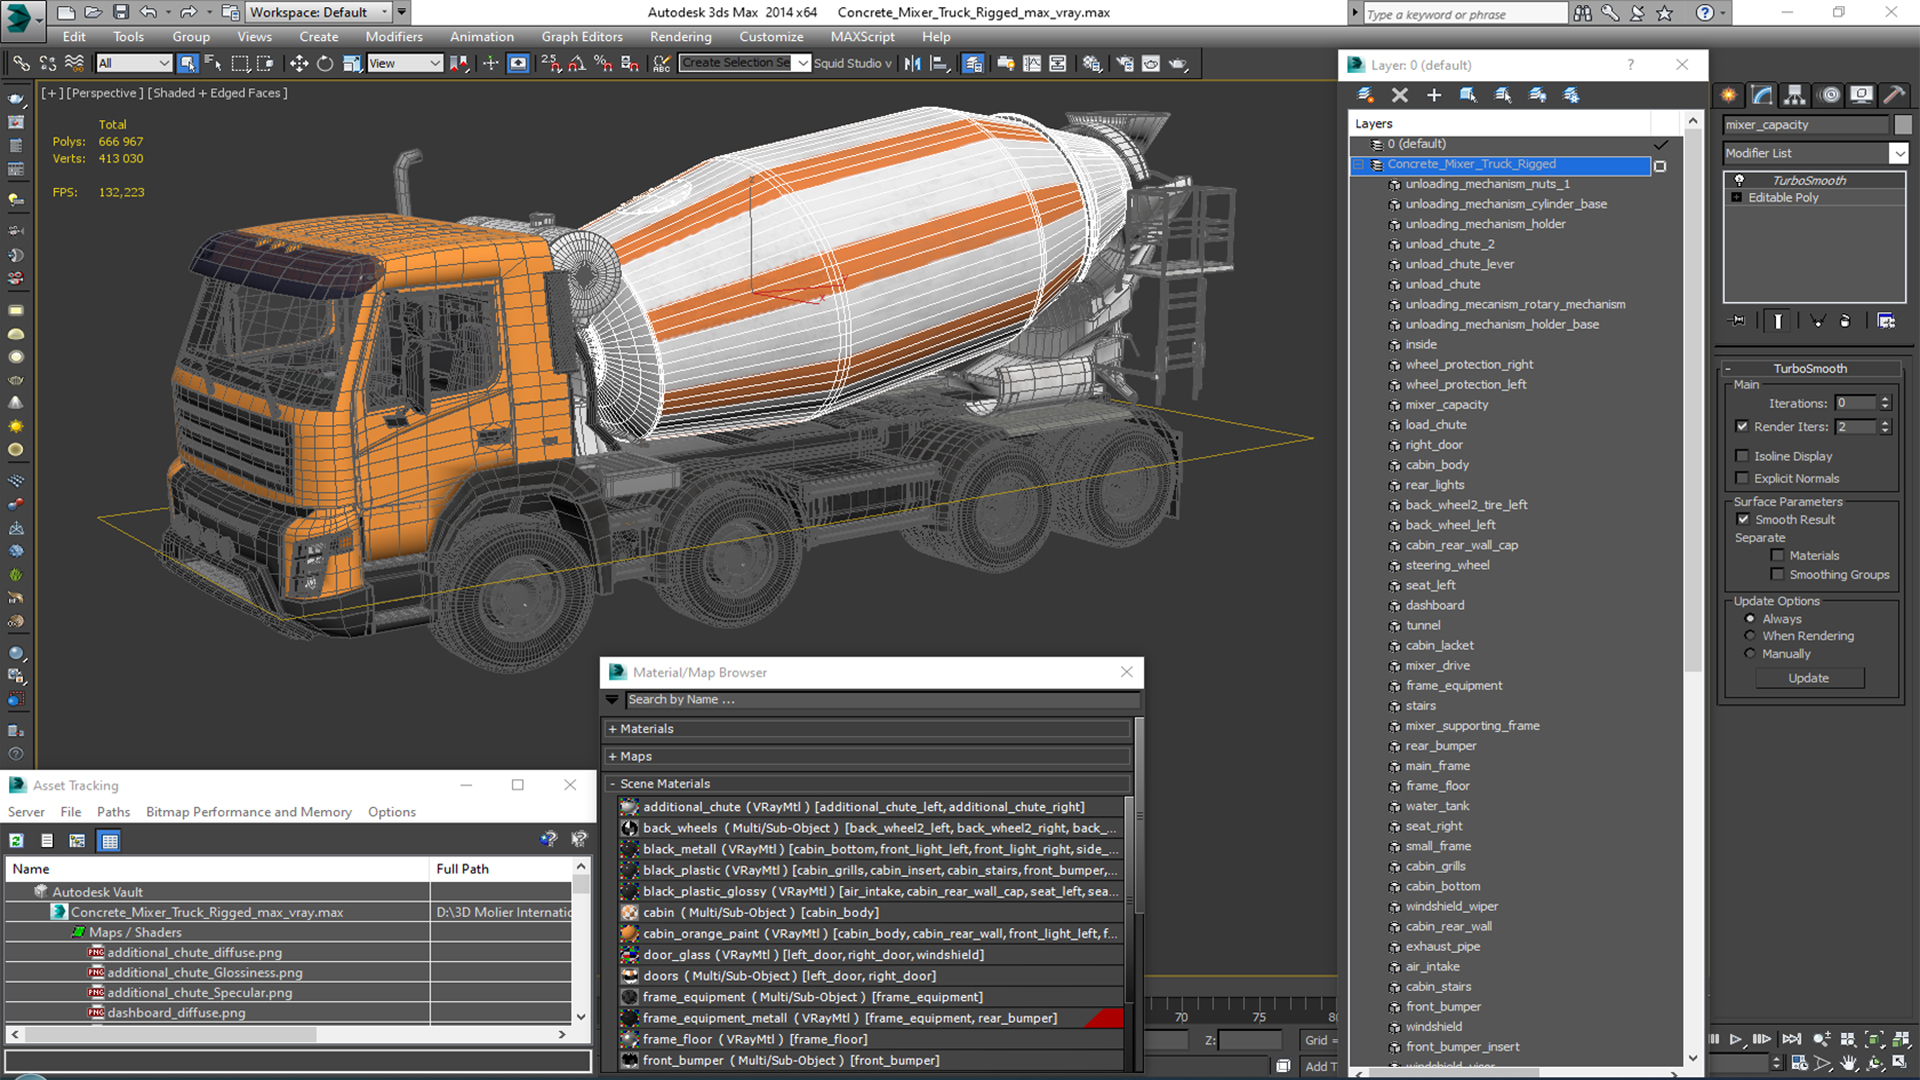
Task: Click the Full Path column header
Action: (501, 869)
